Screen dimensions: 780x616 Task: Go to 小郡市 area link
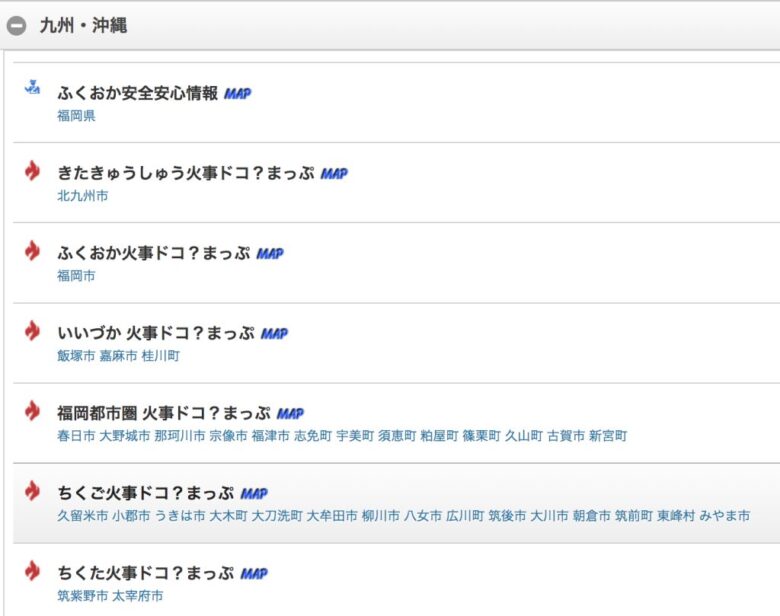coord(131,516)
